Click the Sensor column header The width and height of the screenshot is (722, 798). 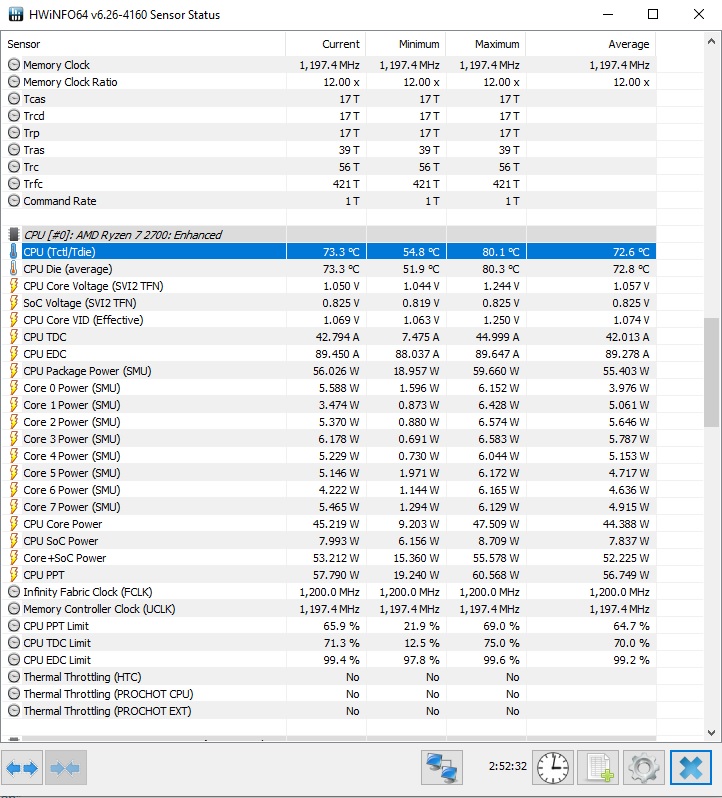pyautogui.click(x=143, y=44)
